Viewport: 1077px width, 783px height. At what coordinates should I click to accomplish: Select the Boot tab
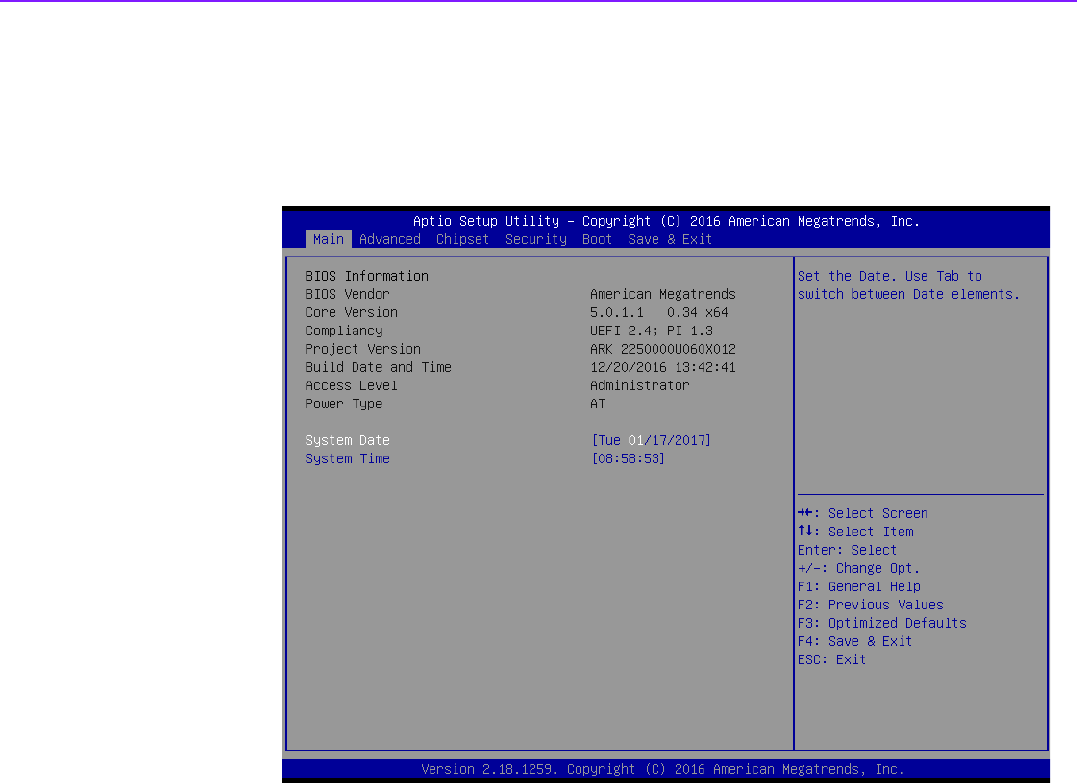click(x=596, y=239)
